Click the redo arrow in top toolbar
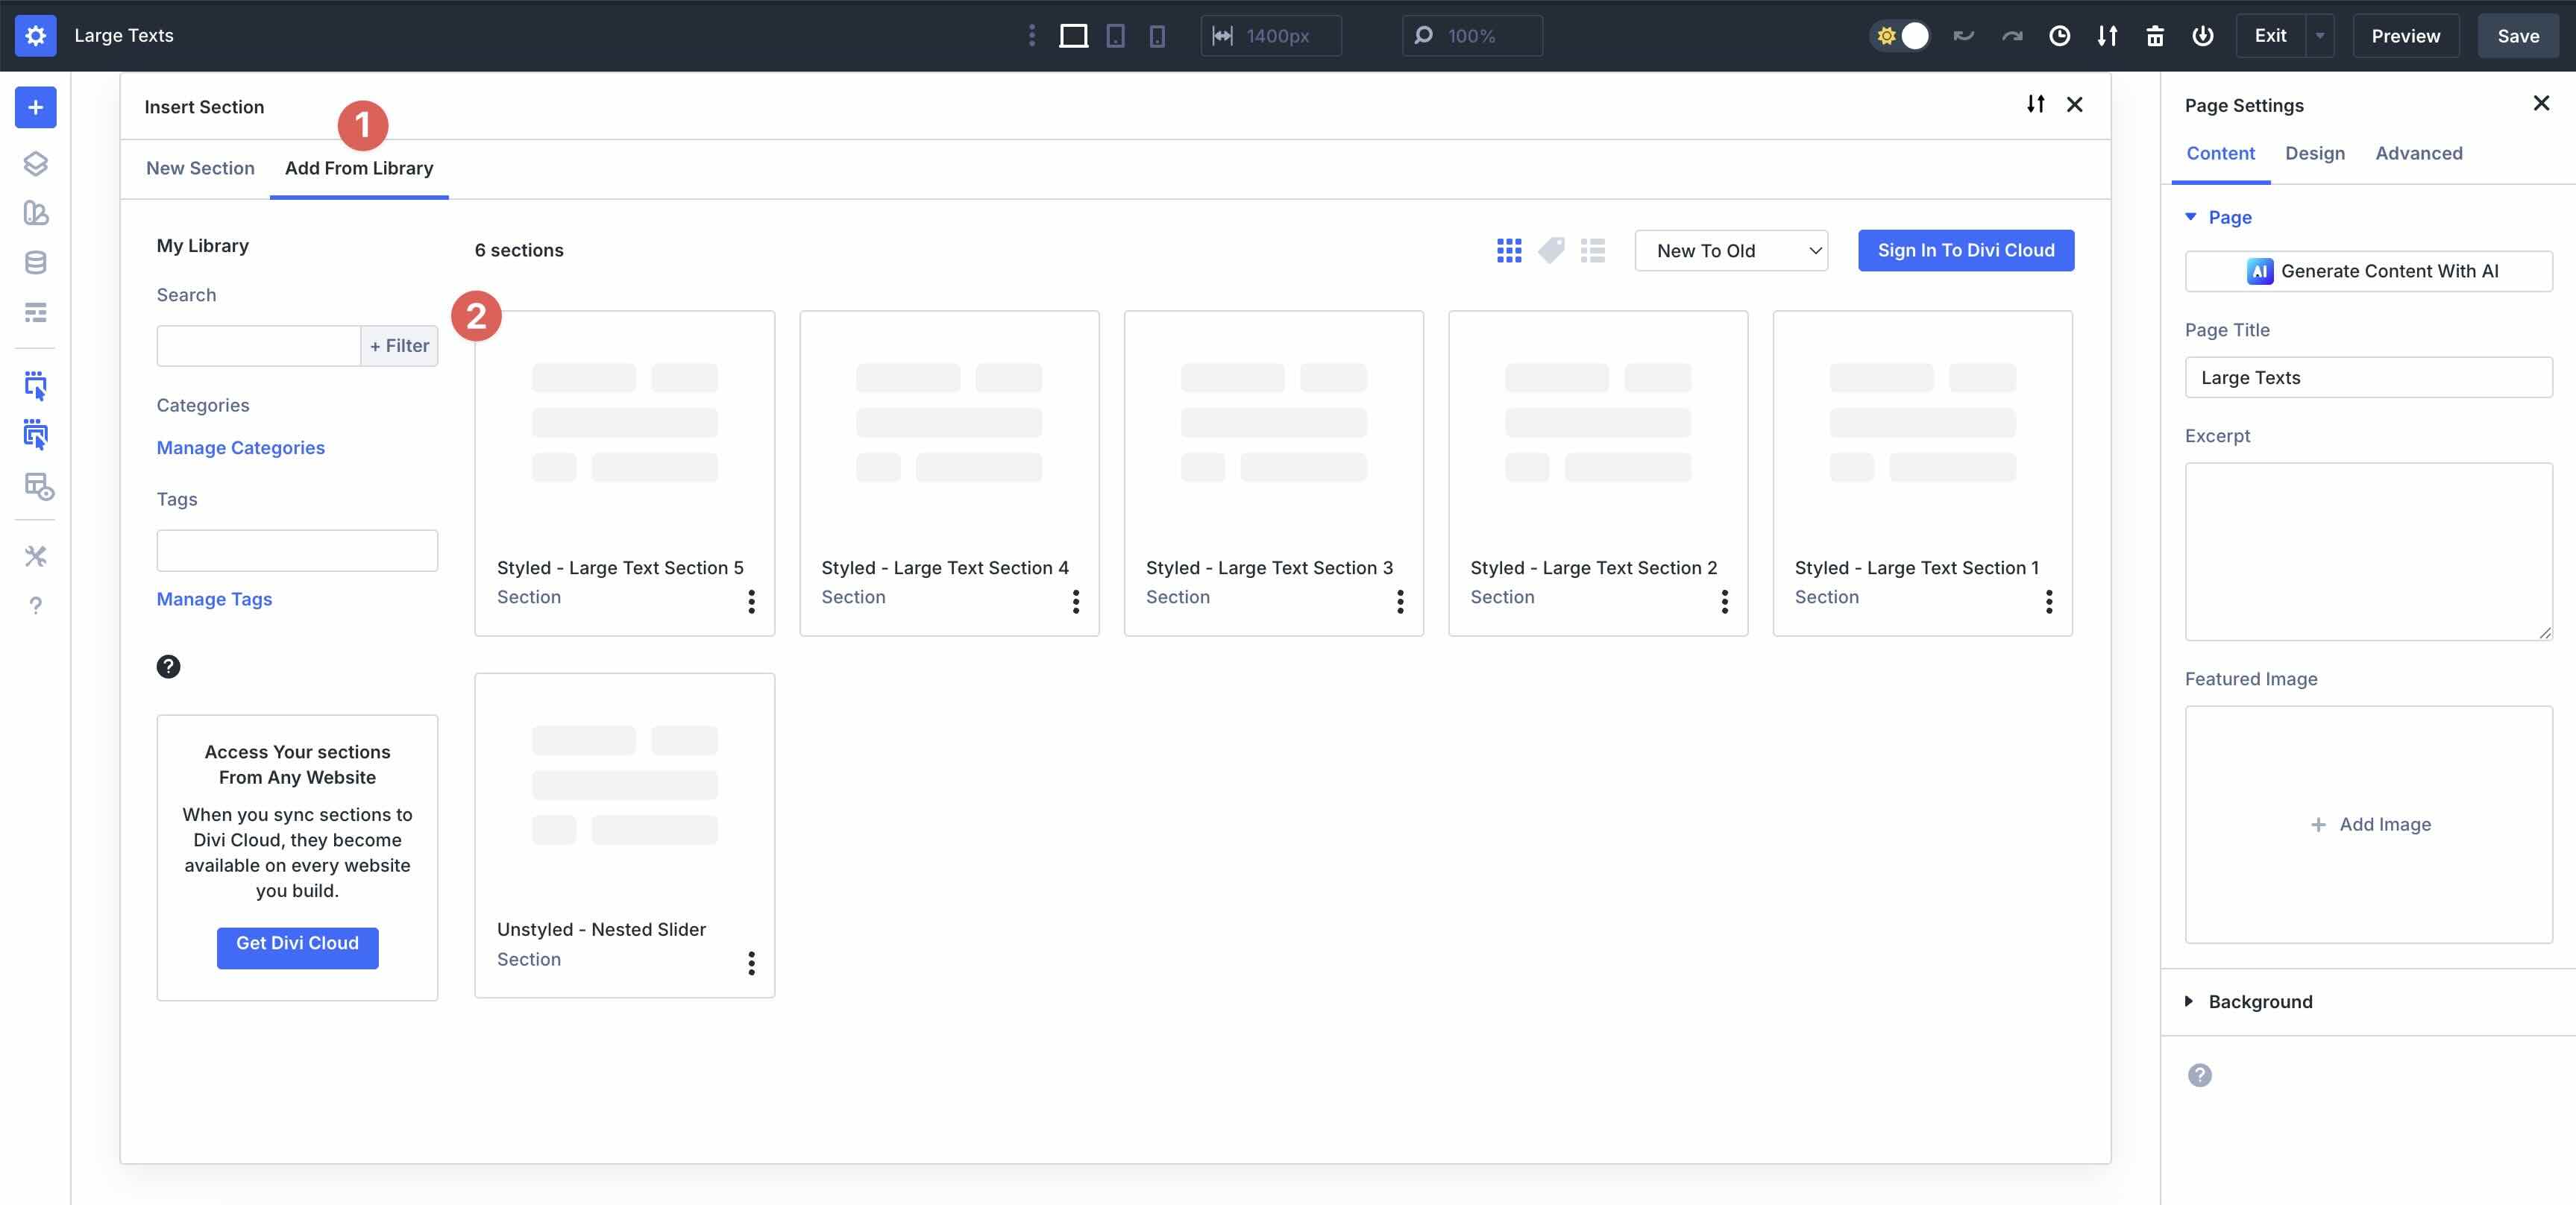Screen dimensions: 2576x1205 2010,35
